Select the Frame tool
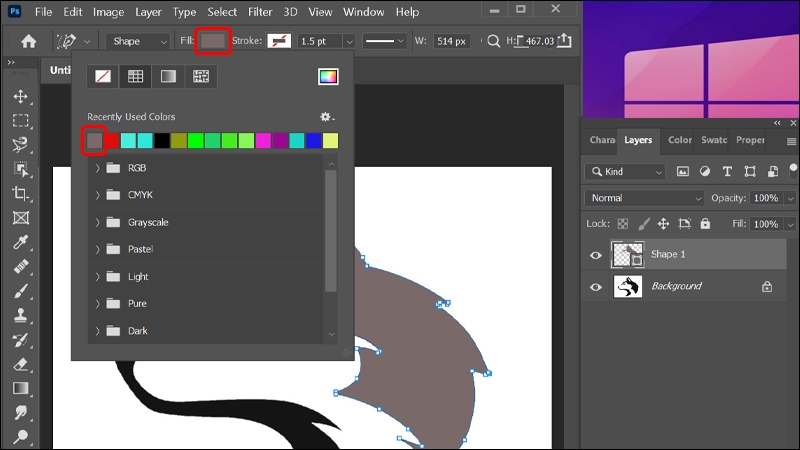This screenshot has width=800, height=450. pyautogui.click(x=20, y=218)
